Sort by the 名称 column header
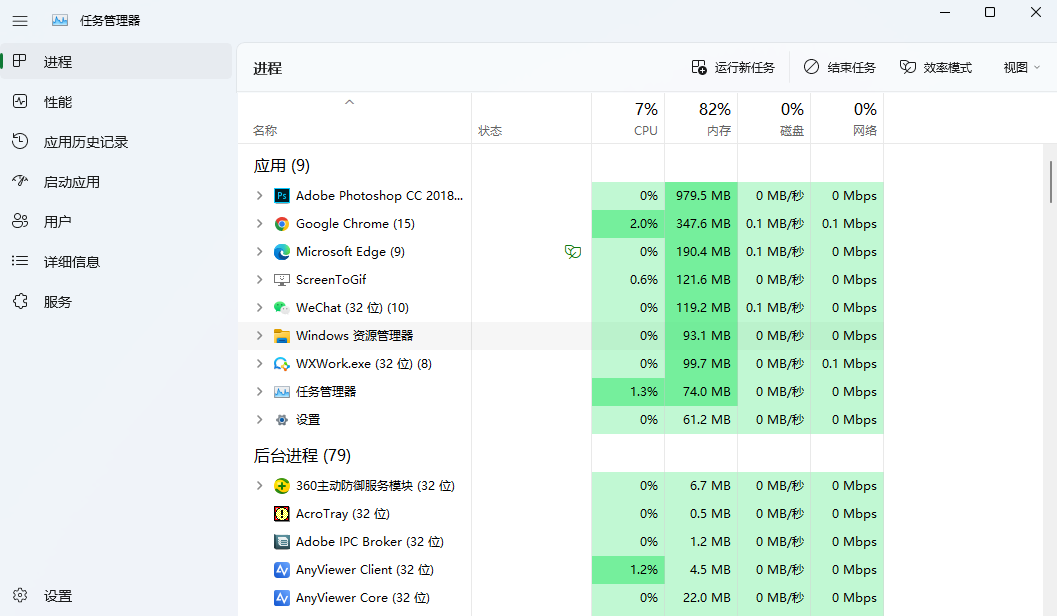1057x616 pixels. point(355,118)
